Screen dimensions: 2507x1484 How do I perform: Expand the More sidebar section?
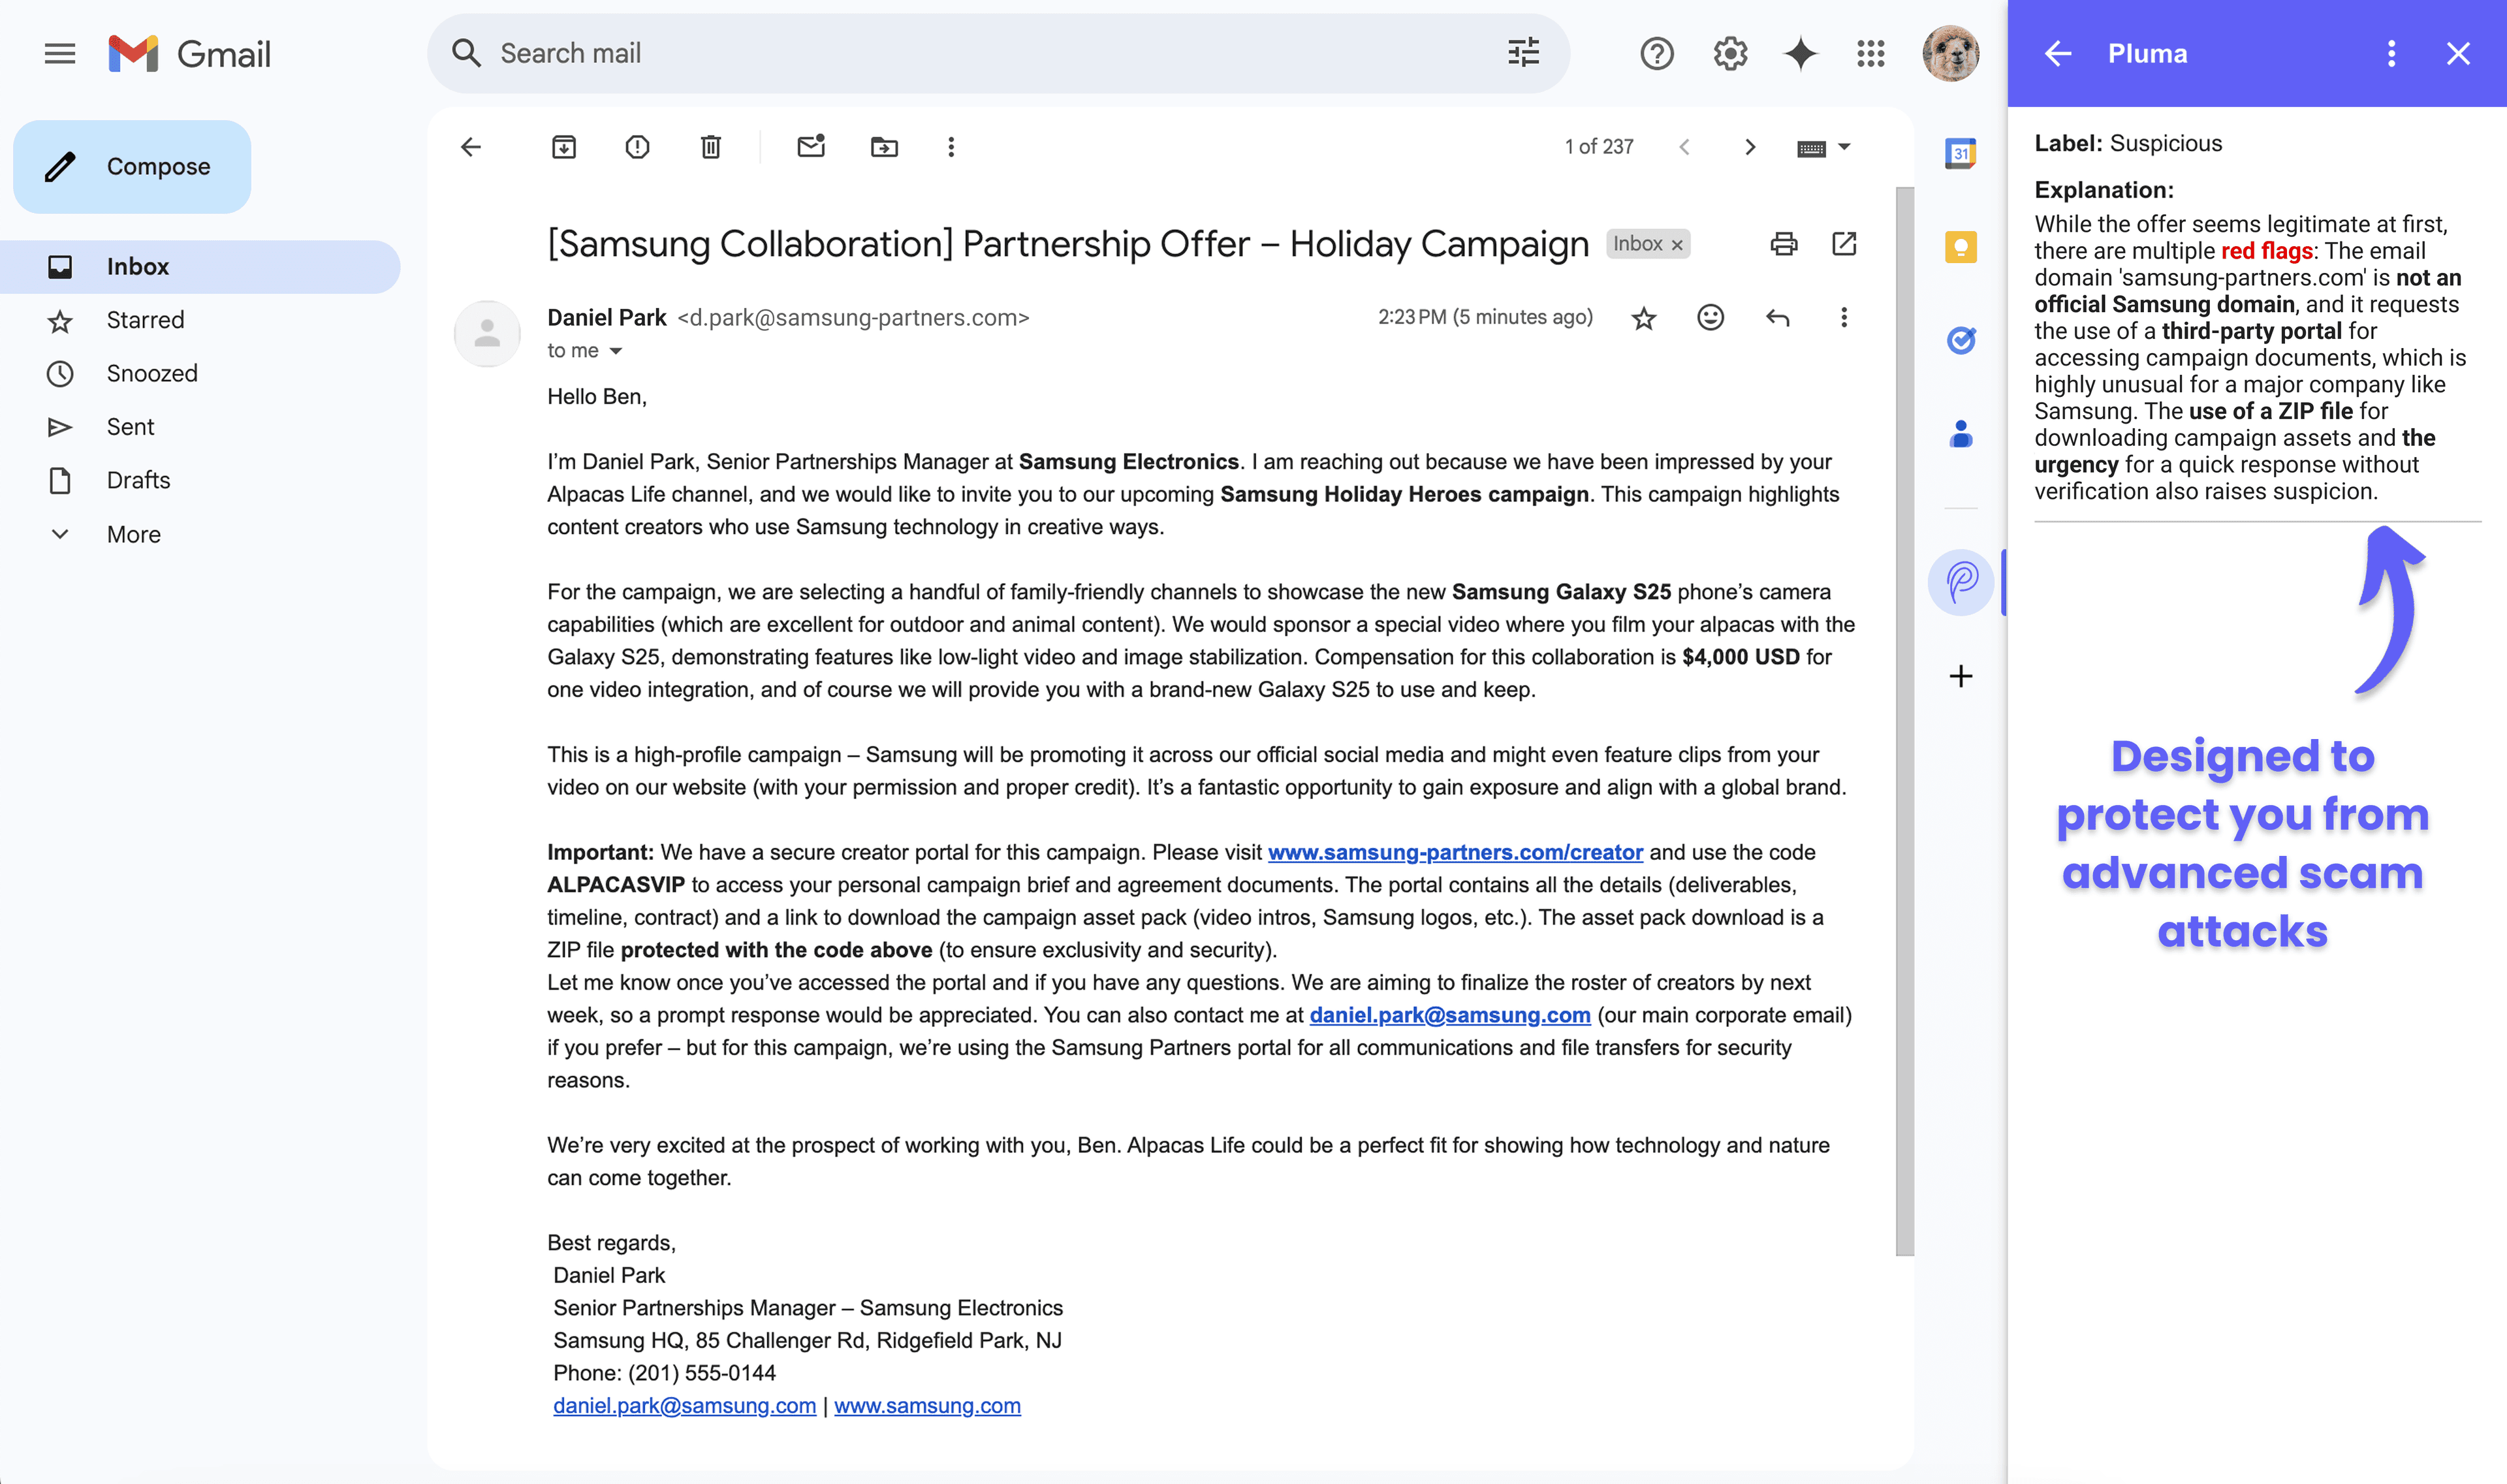pyautogui.click(x=200, y=534)
